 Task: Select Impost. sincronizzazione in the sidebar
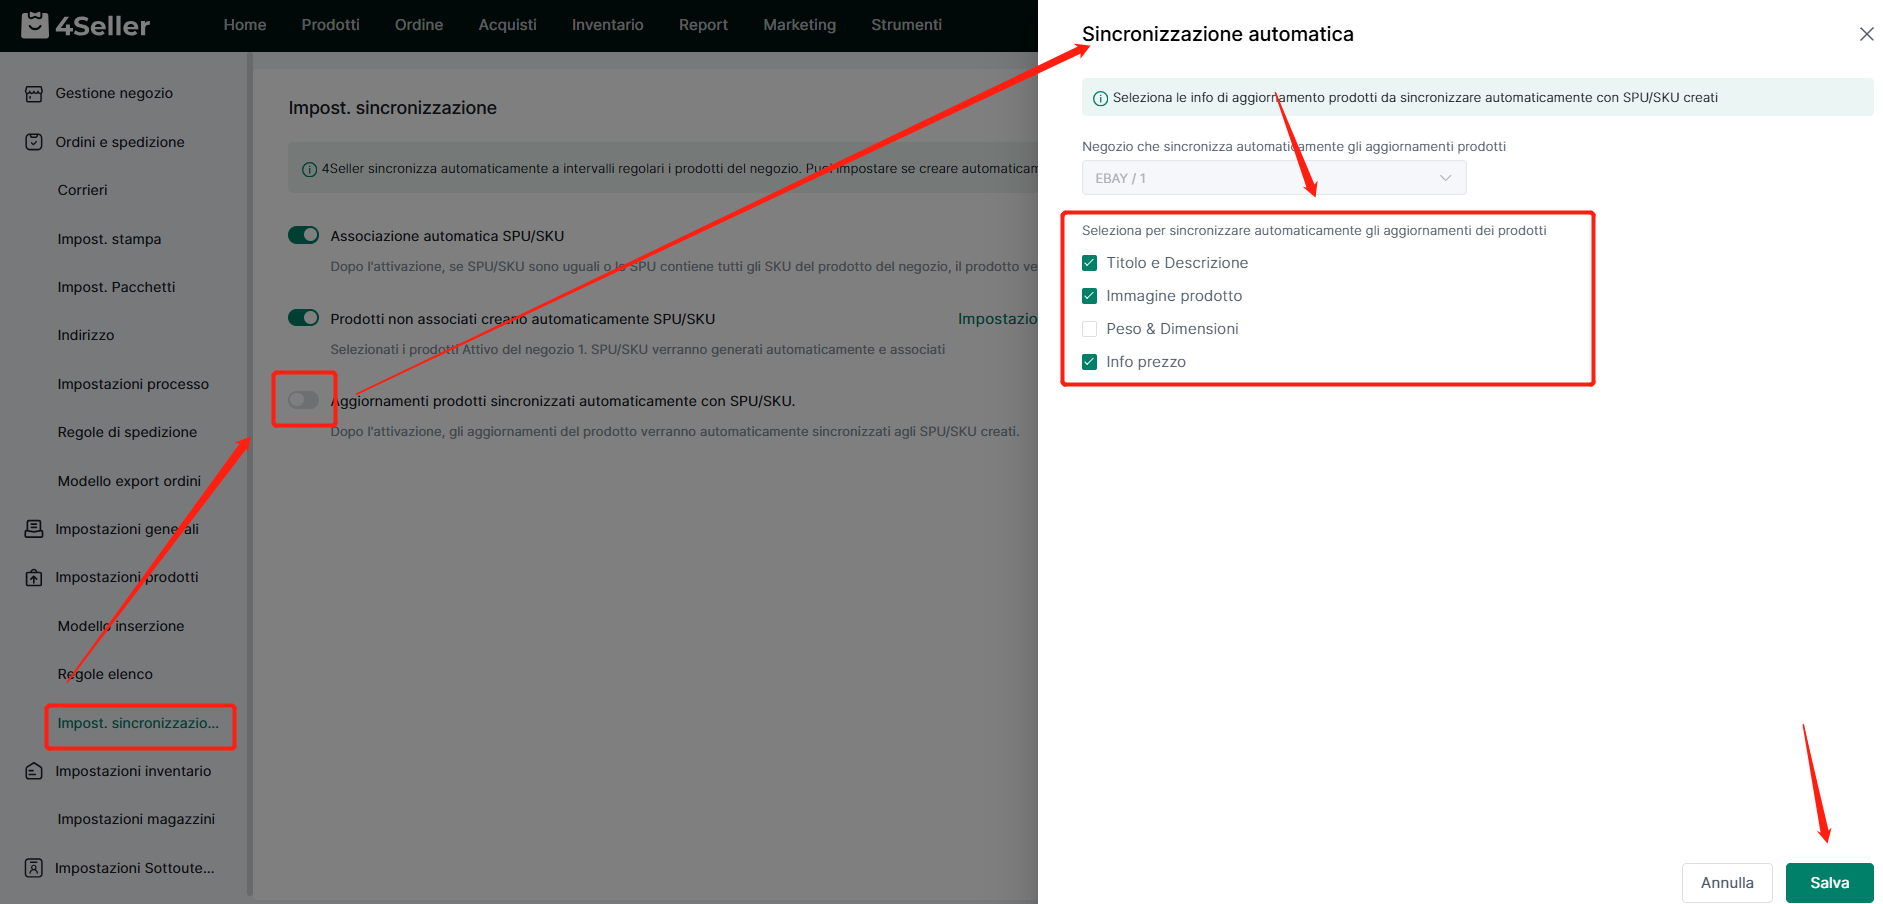pyautogui.click(x=138, y=723)
